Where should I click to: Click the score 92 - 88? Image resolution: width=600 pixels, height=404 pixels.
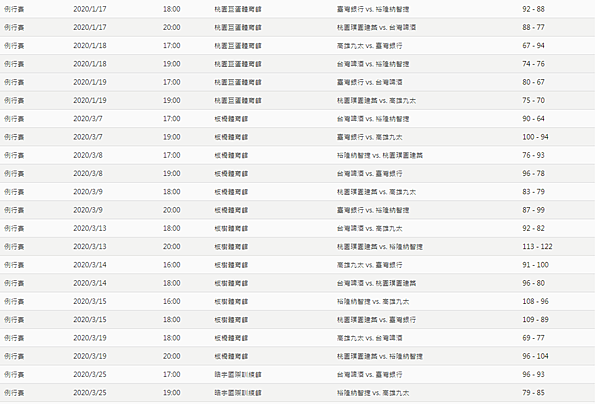533,9
